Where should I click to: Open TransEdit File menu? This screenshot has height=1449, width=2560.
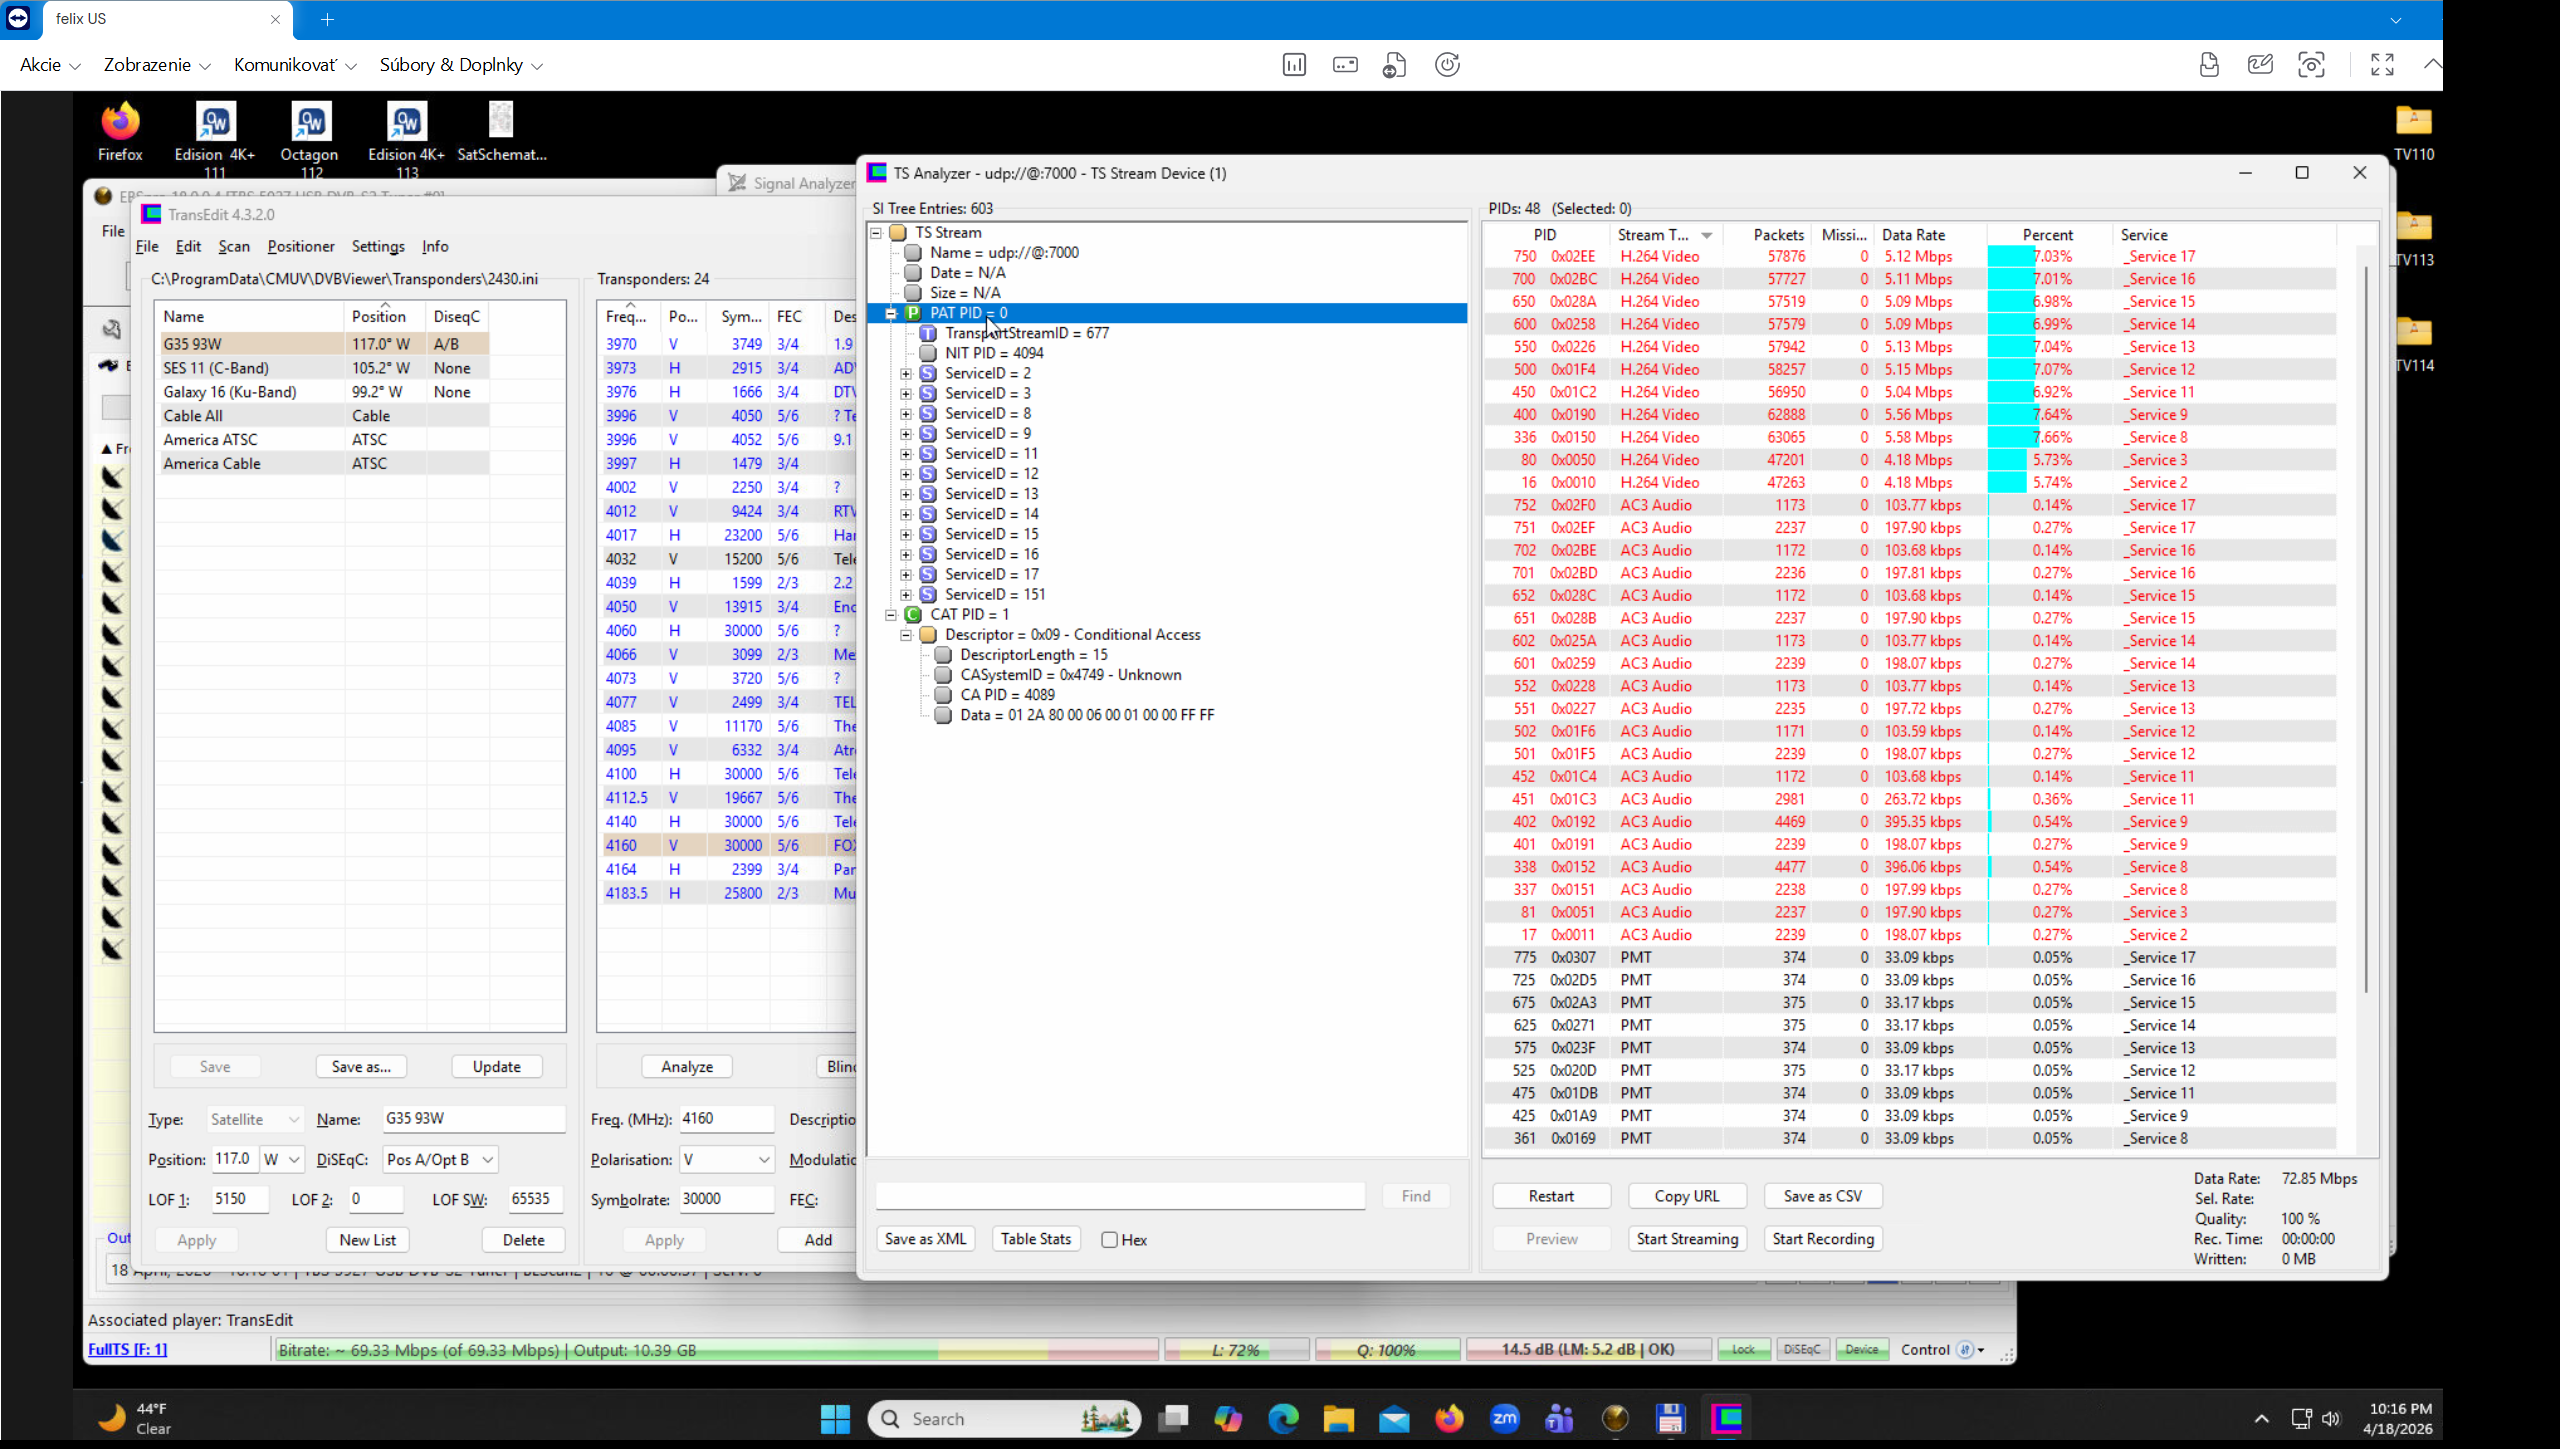[x=147, y=246]
